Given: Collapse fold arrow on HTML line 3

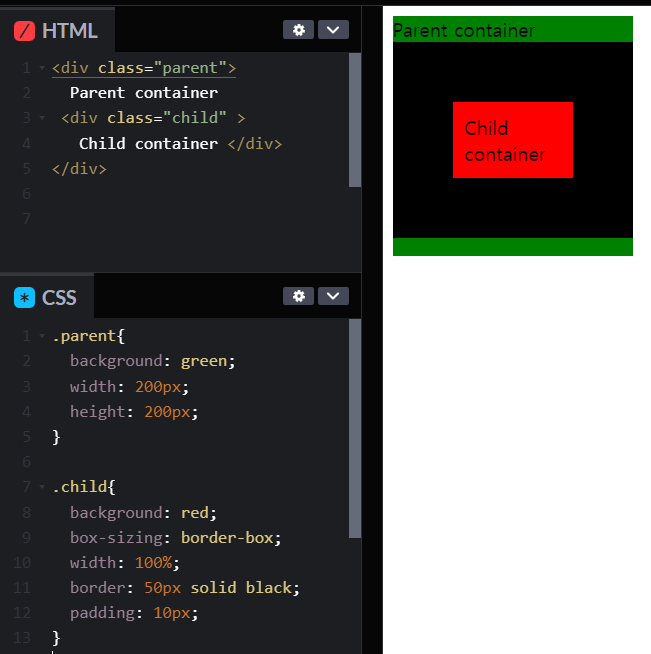Looking at the screenshot, I should coord(42,118).
